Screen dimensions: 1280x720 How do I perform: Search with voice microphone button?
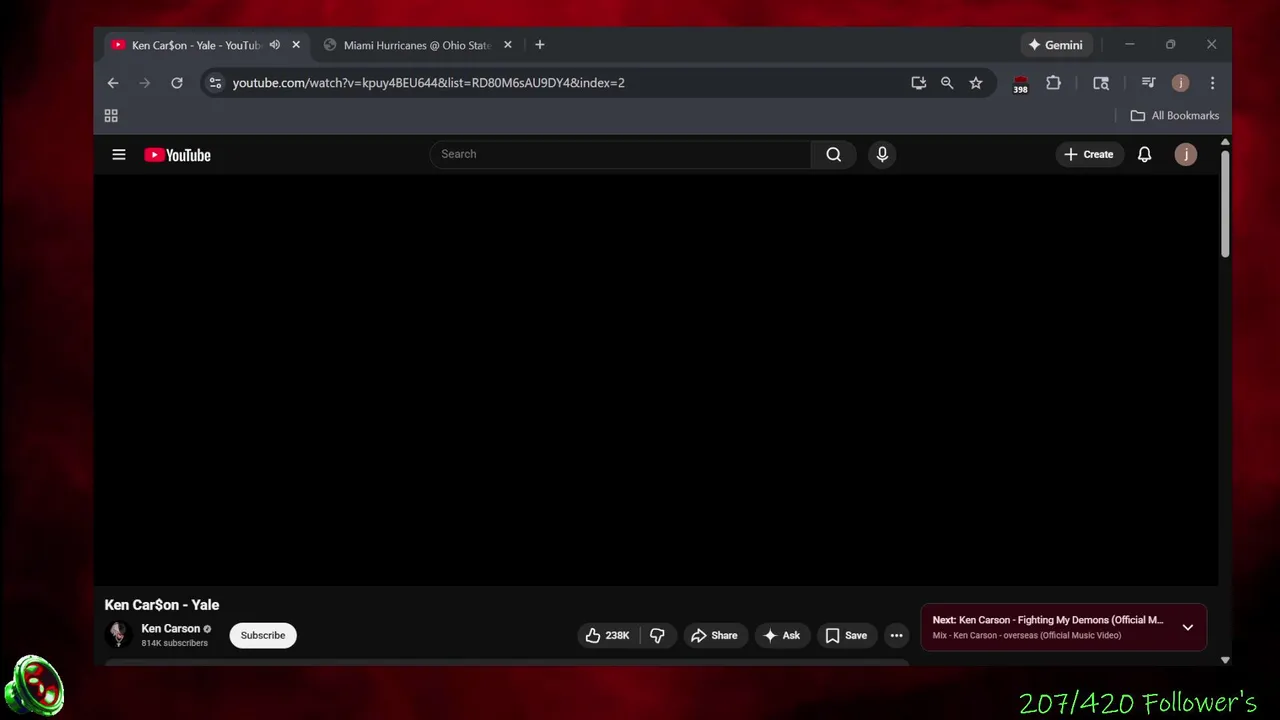pos(882,154)
